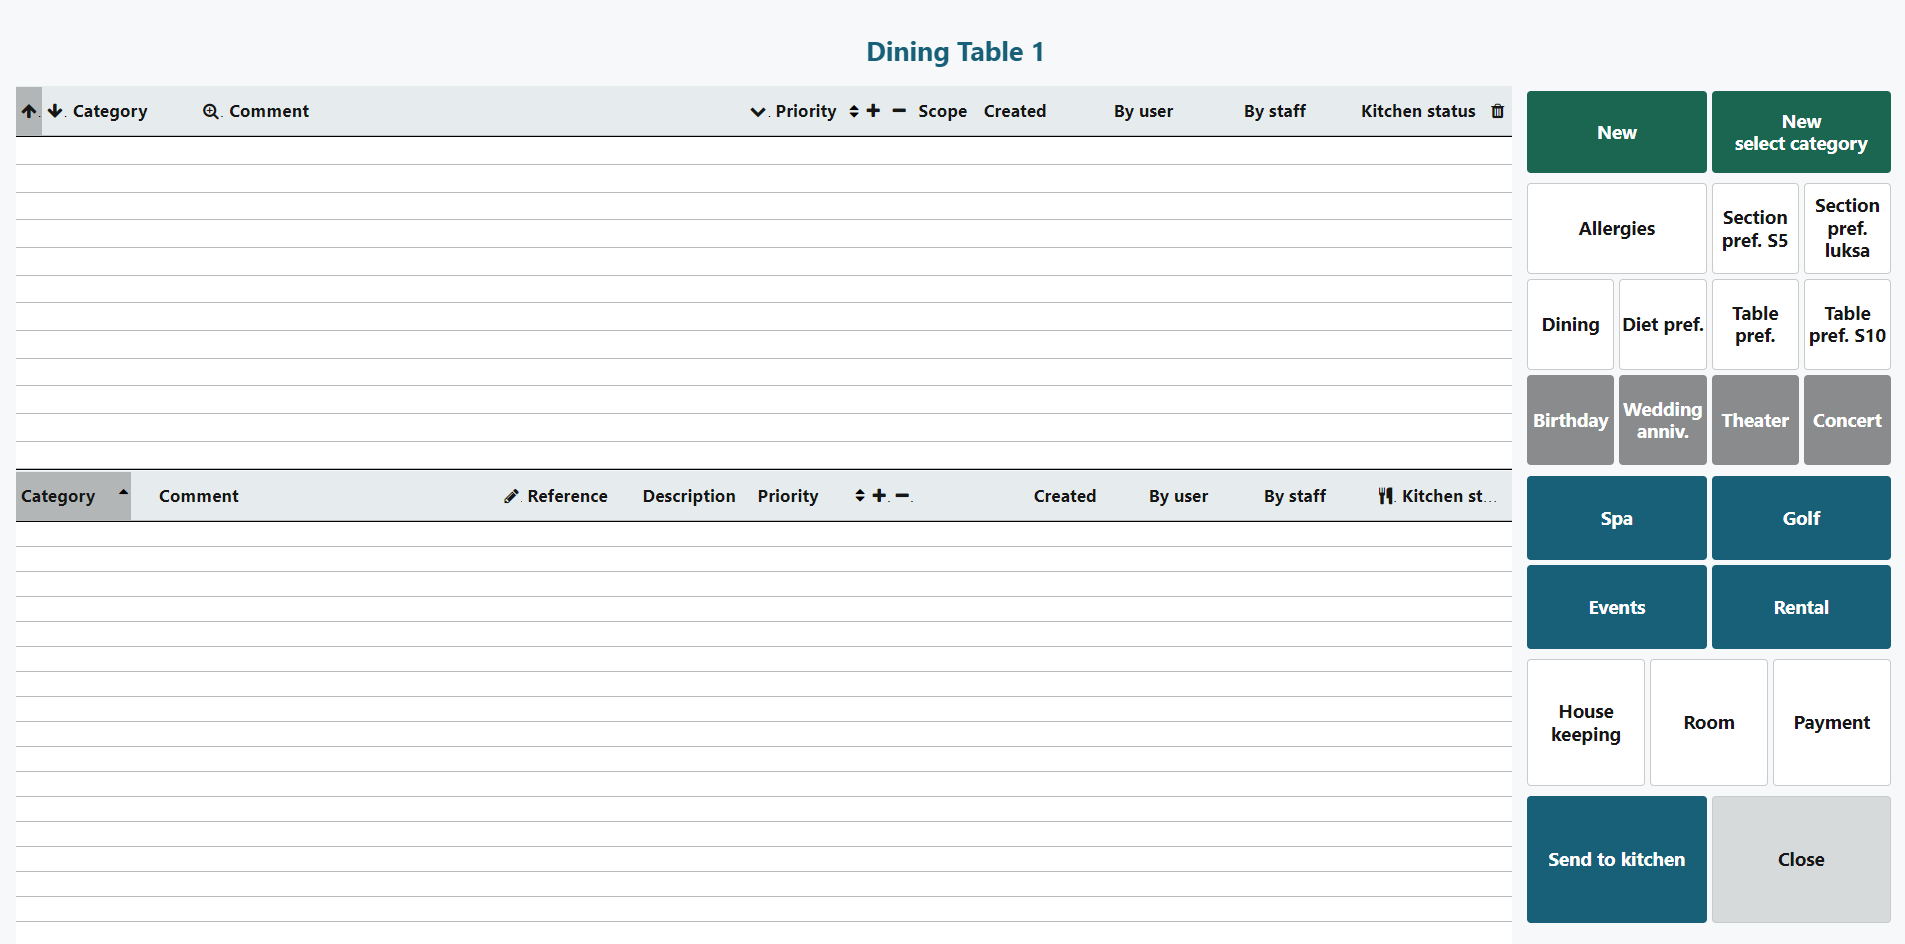Viewport: 1905px width, 944px height.
Task: Click the magnifier icon next to Comment
Action: click(x=210, y=112)
